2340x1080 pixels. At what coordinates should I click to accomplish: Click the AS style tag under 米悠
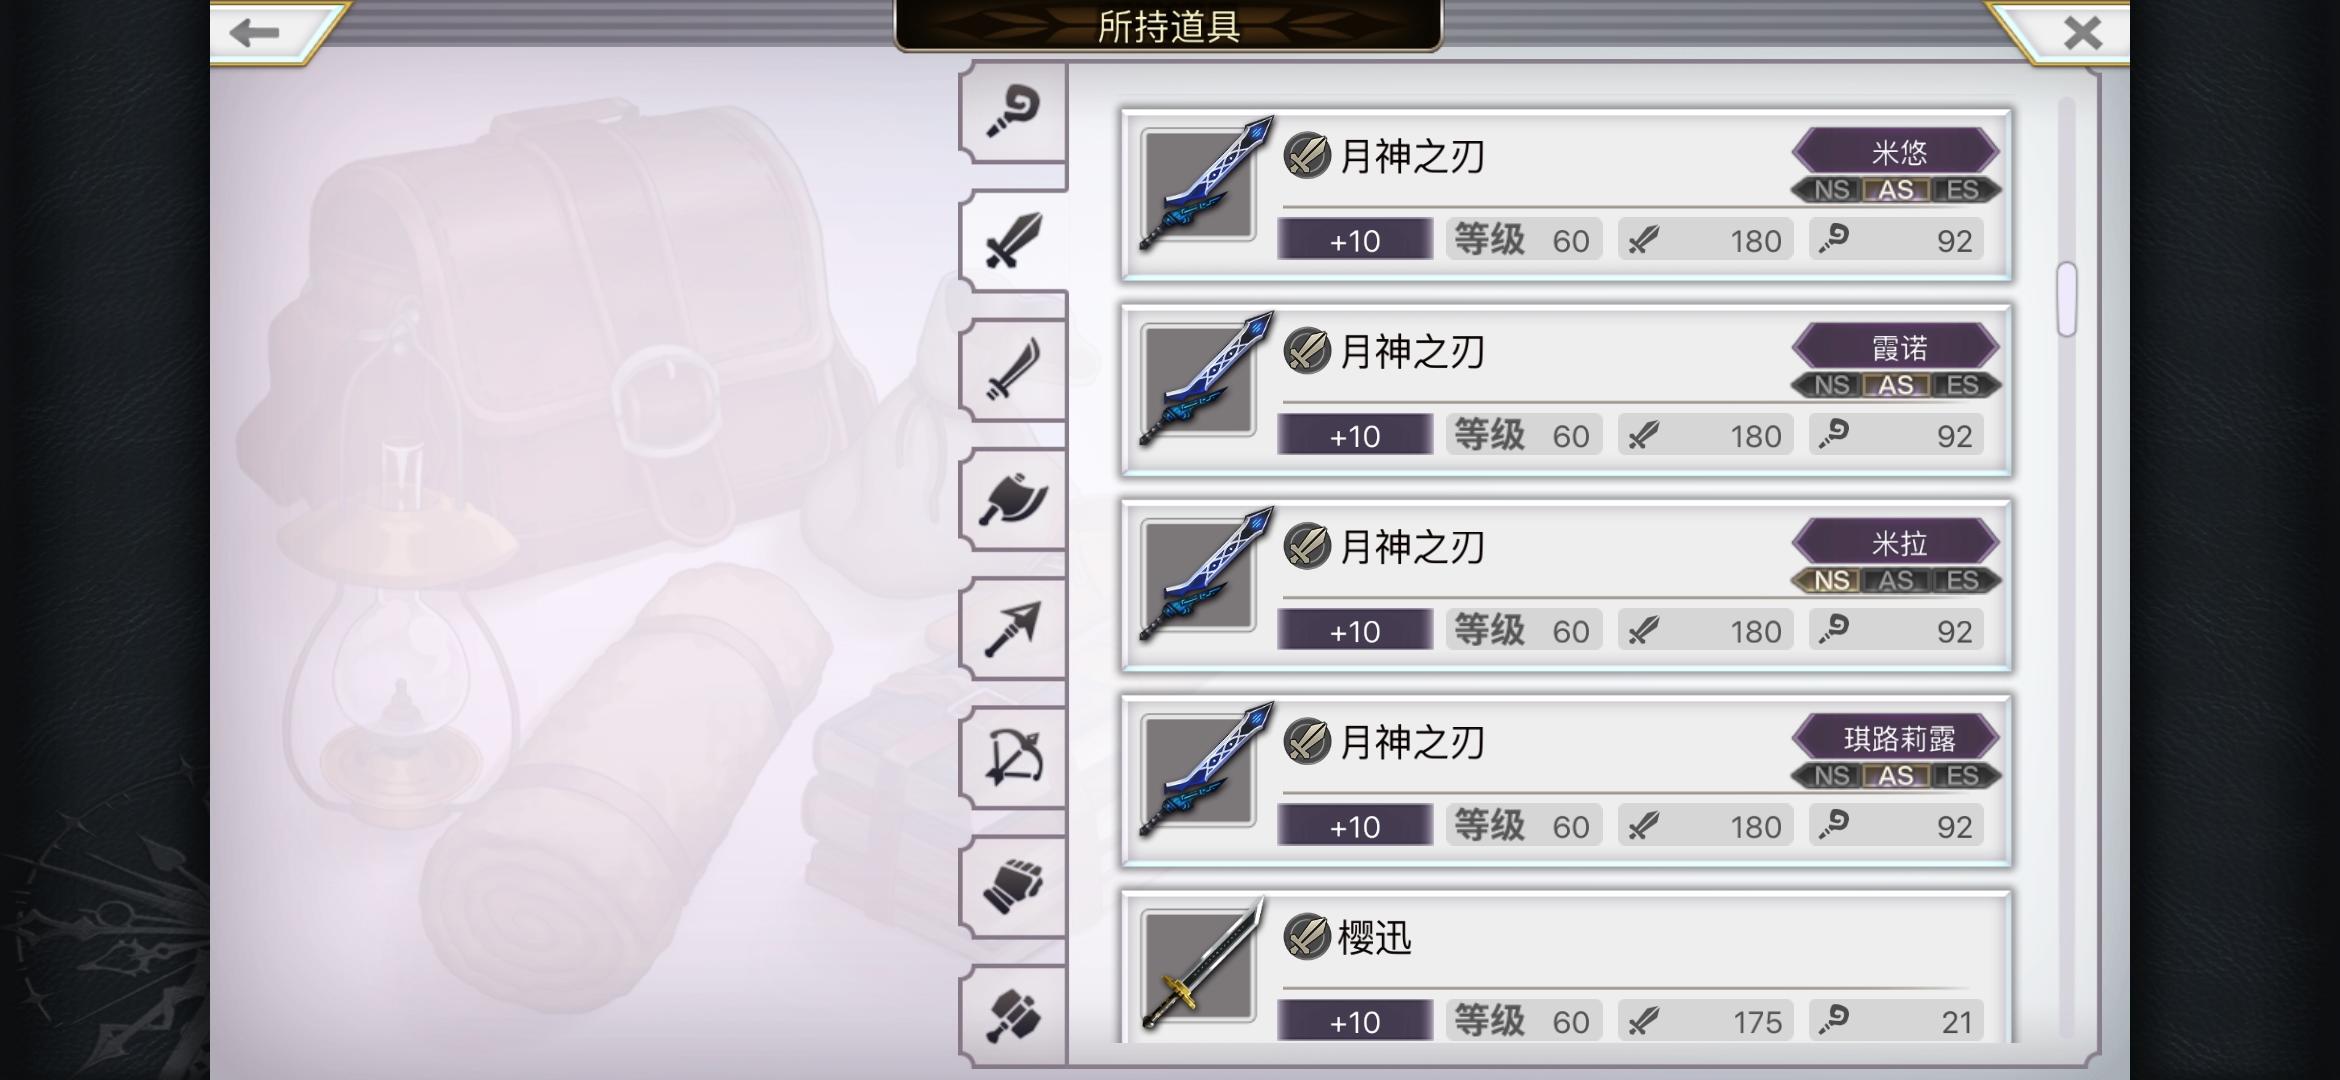click(x=1896, y=190)
